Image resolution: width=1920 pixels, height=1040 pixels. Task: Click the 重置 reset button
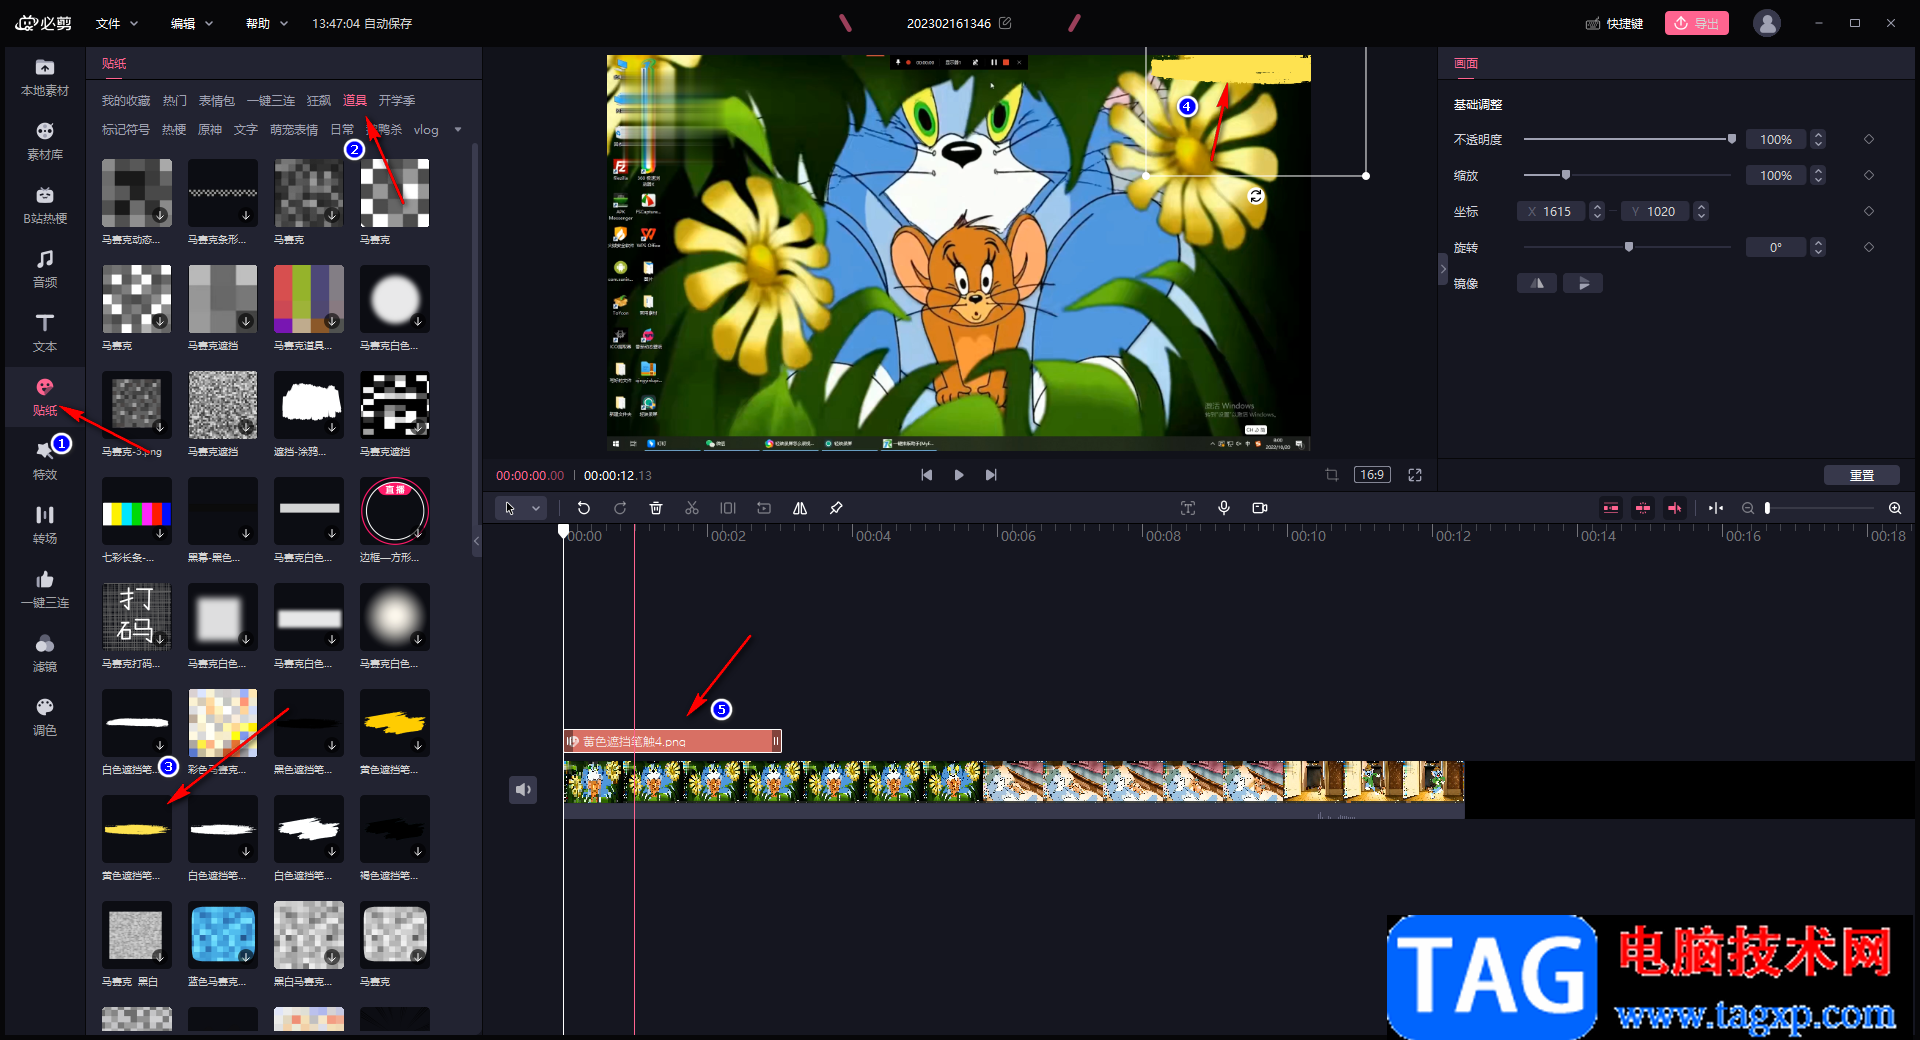pyautogui.click(x=1862, y=475)
